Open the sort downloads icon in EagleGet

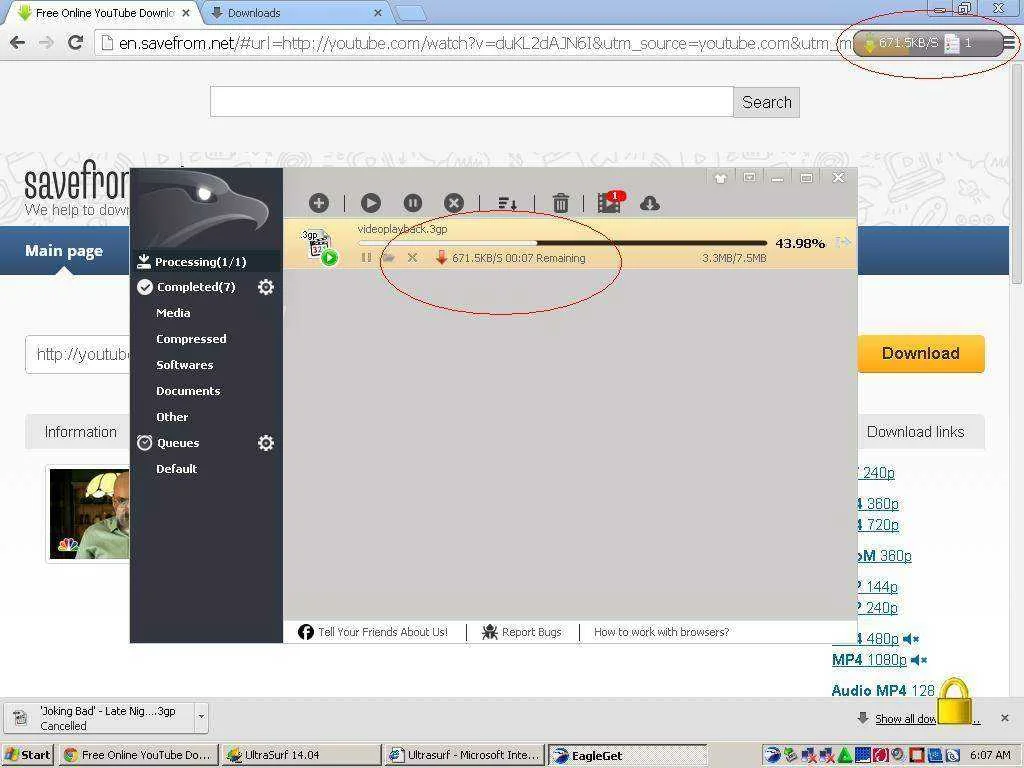click(x=507, y=204)
